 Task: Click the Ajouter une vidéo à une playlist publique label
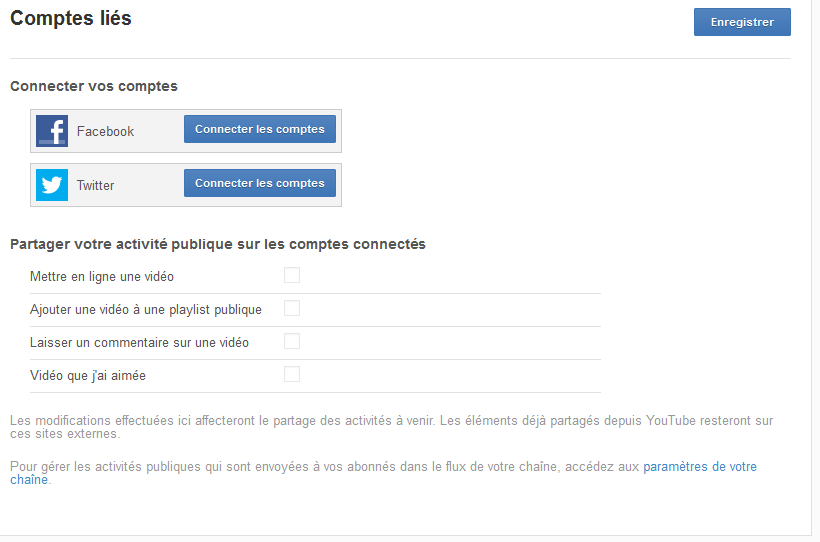tap(146, 310)
